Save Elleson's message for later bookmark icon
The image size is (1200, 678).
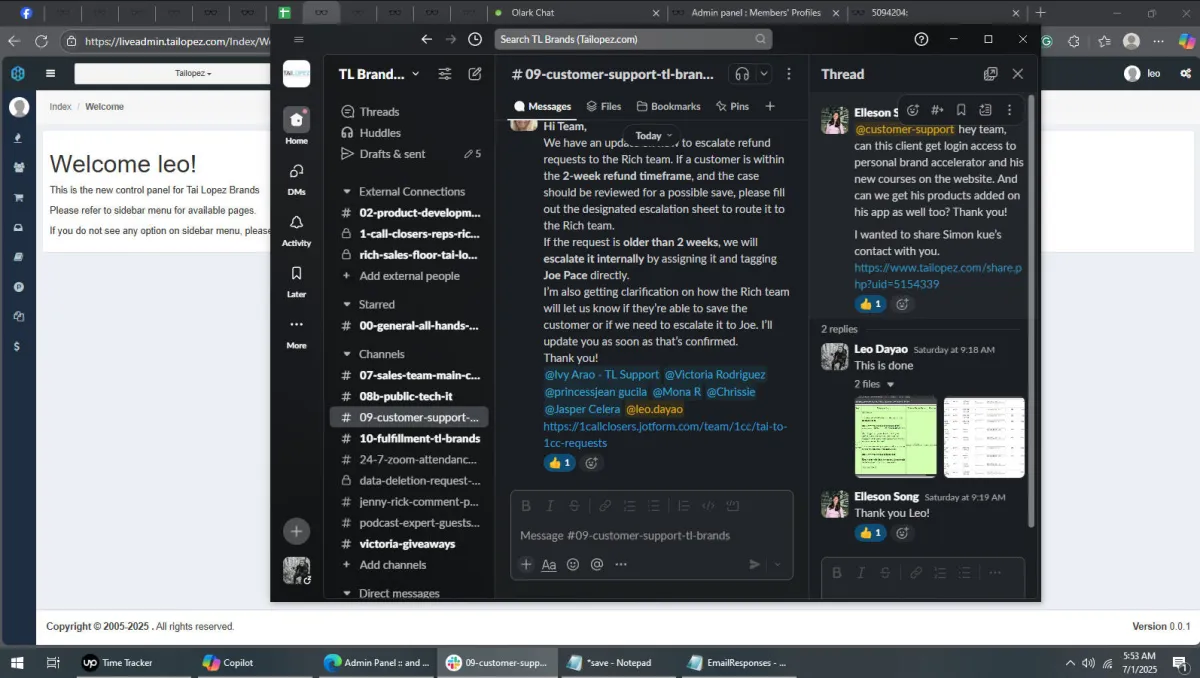click(961, 110)
